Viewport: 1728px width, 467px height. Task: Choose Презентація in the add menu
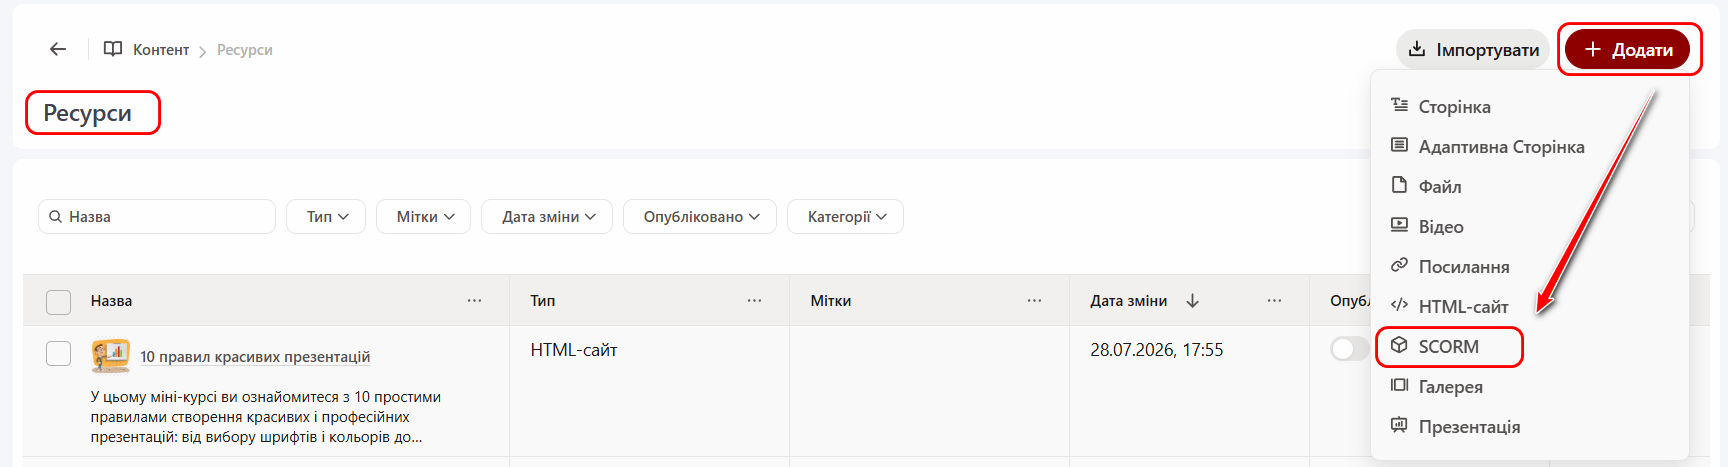pyautogui.click(x=1469, y=427)
